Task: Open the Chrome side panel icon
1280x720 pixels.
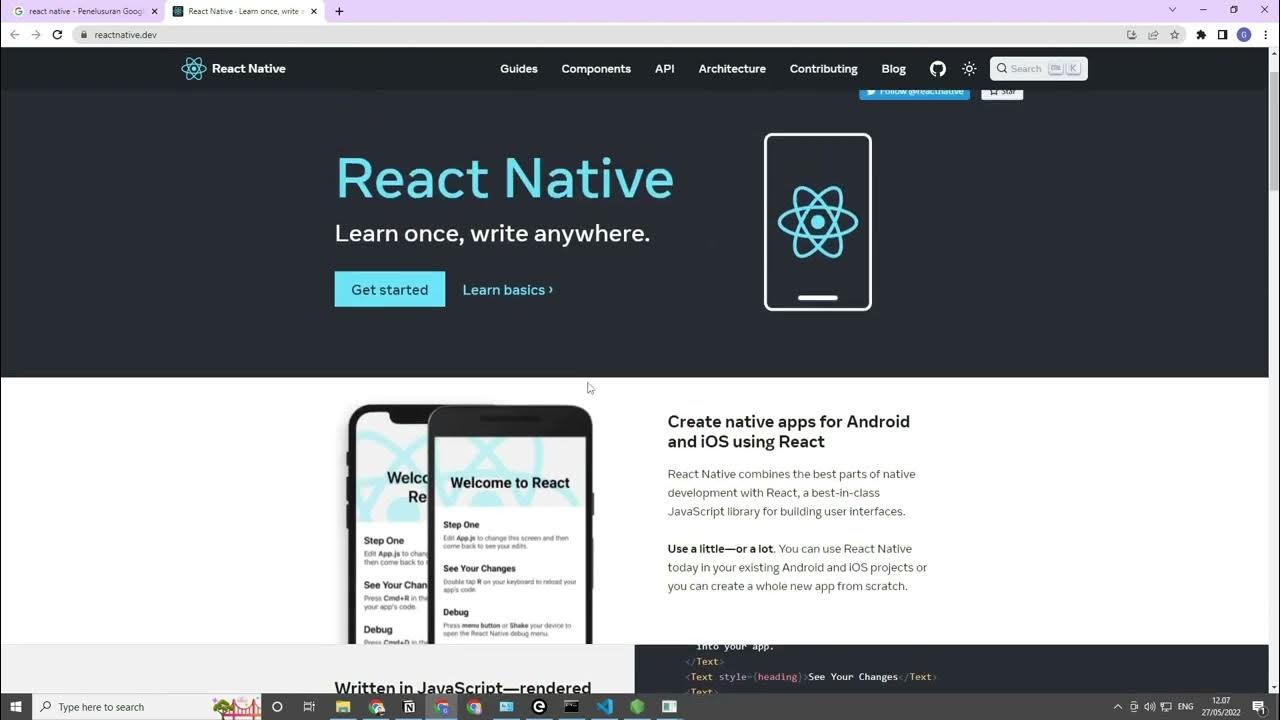Action: pyautogui.click(x=1222, y=35)
